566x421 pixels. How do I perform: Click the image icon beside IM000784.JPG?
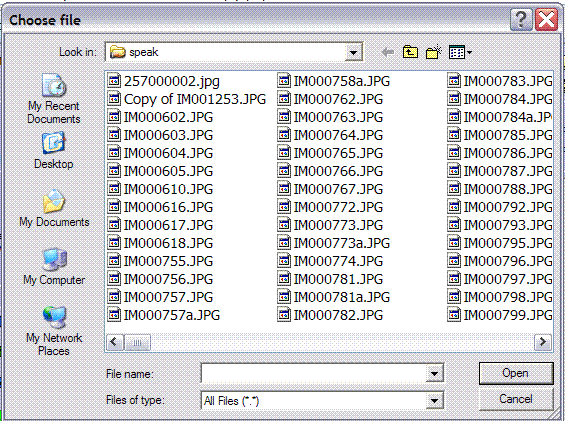454,98
